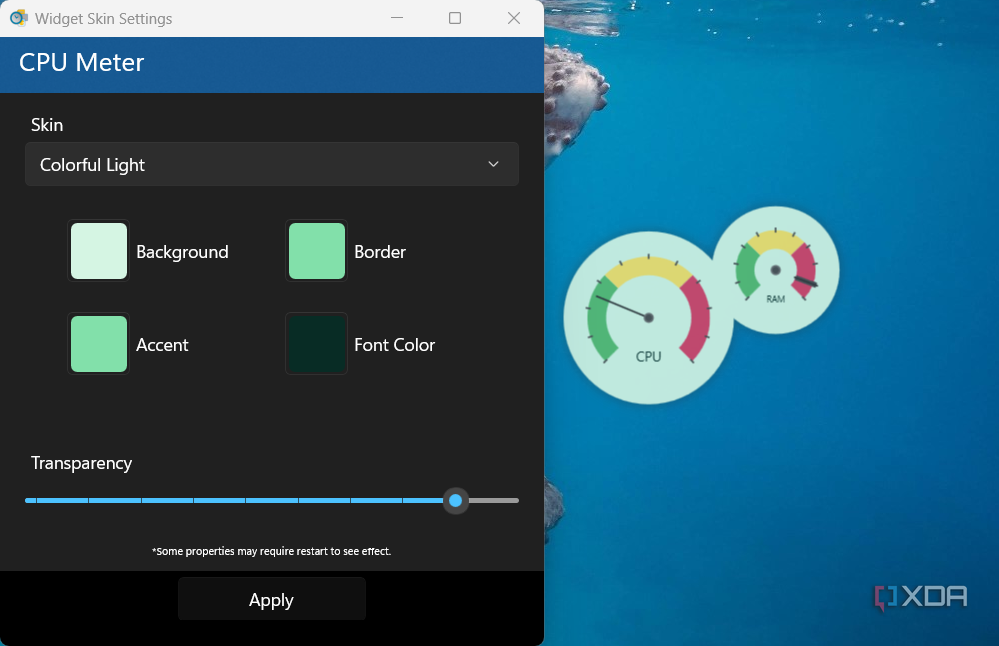
Task: Pick the Border color swatch
Action: pyautogui.click(x=317, y=251)
